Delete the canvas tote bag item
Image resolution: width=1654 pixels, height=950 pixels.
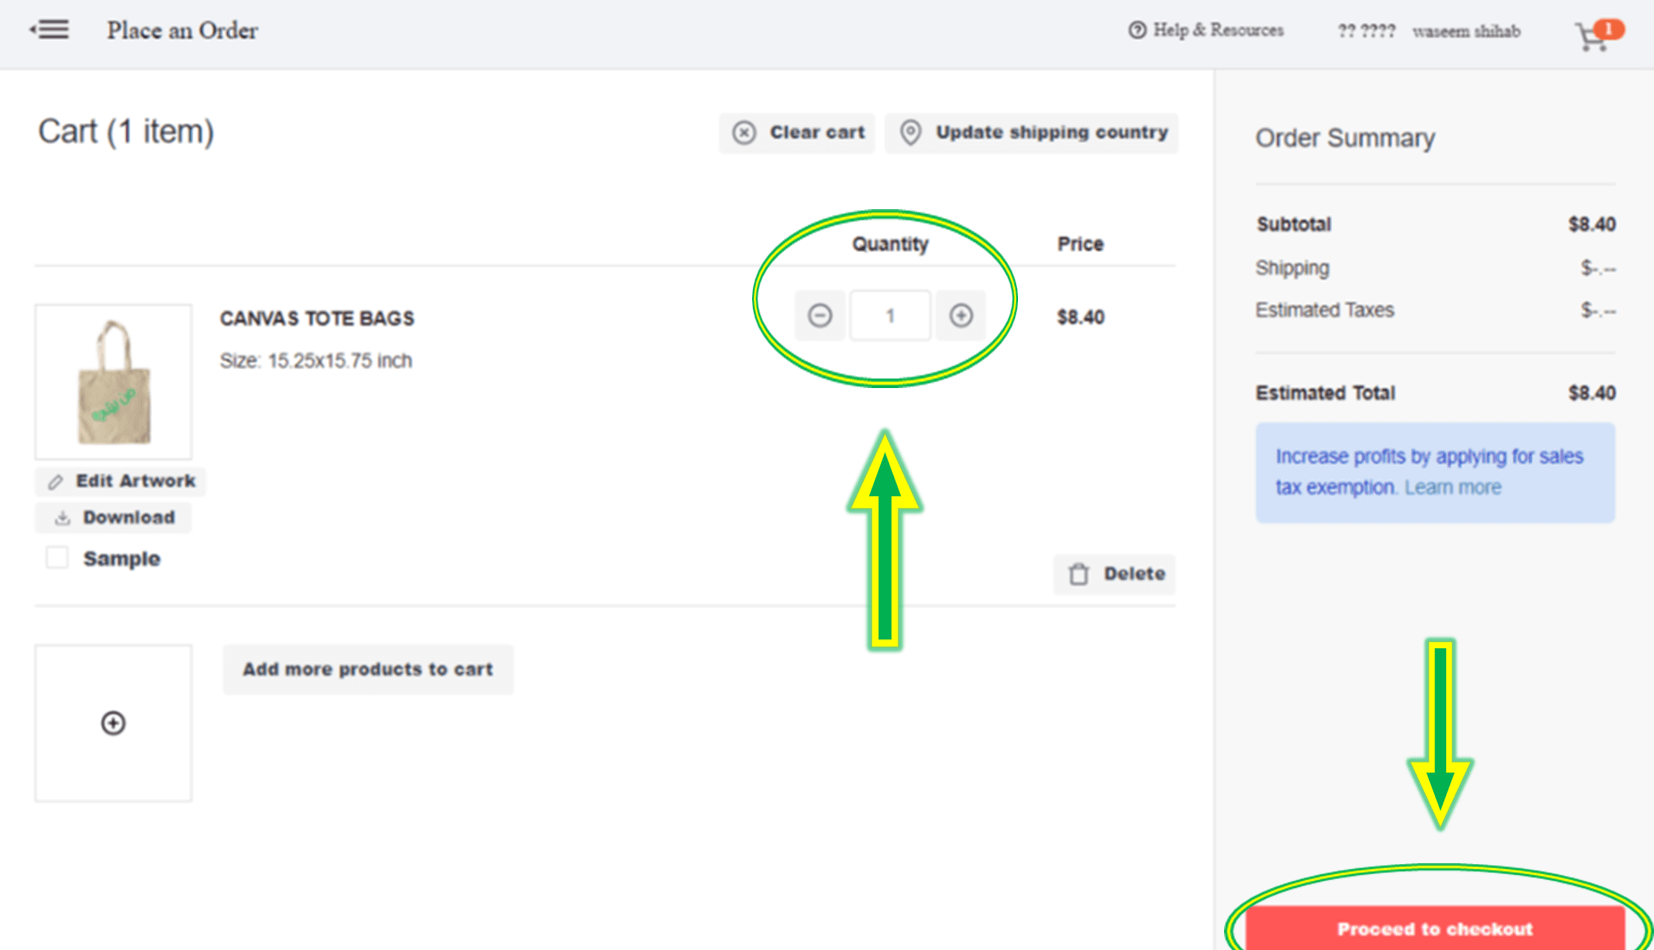coord(1115,574)
